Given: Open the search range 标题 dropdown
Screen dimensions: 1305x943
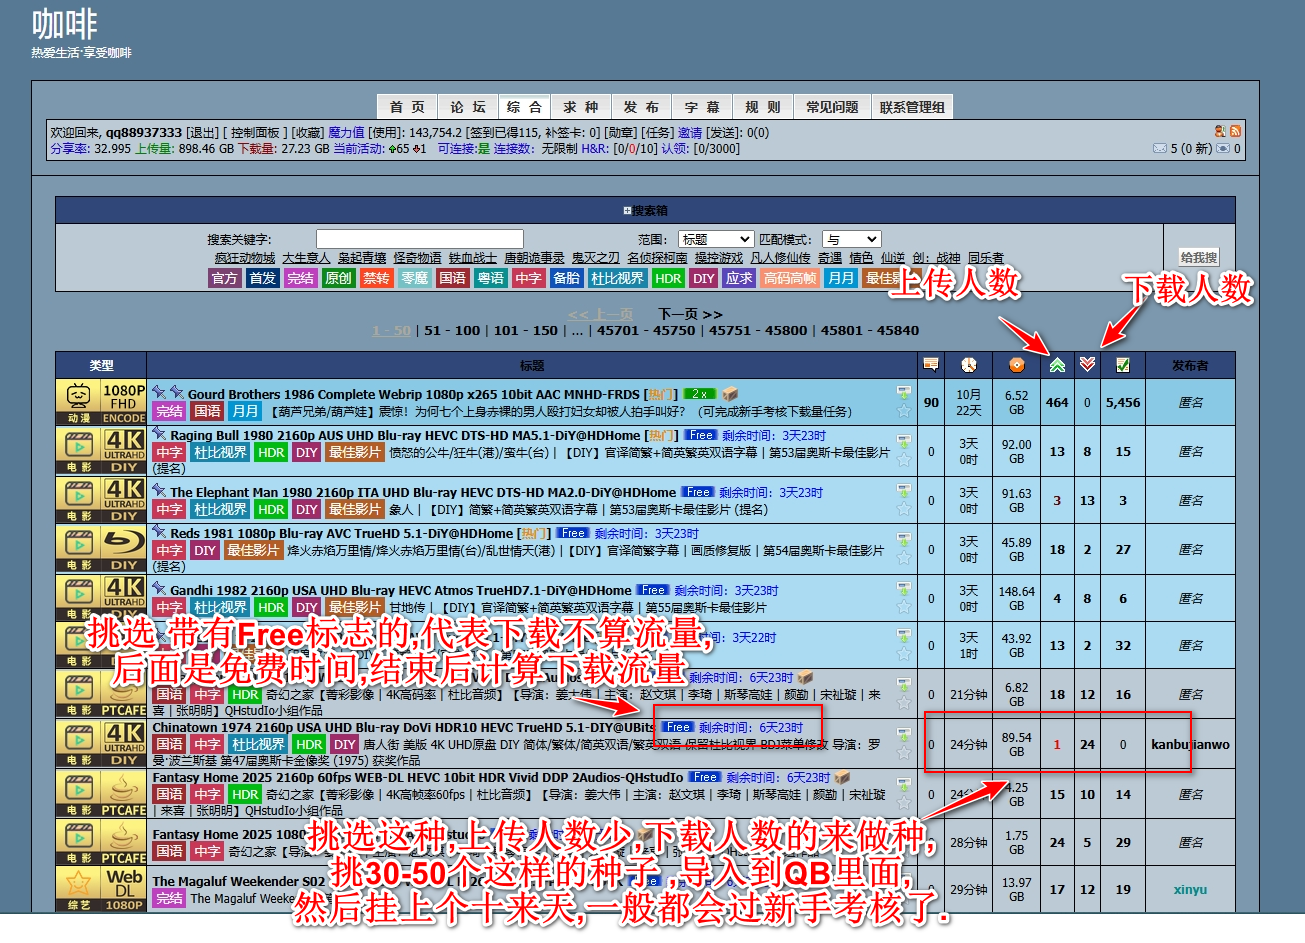Looking at the screenshot, I should click(715, 239).
